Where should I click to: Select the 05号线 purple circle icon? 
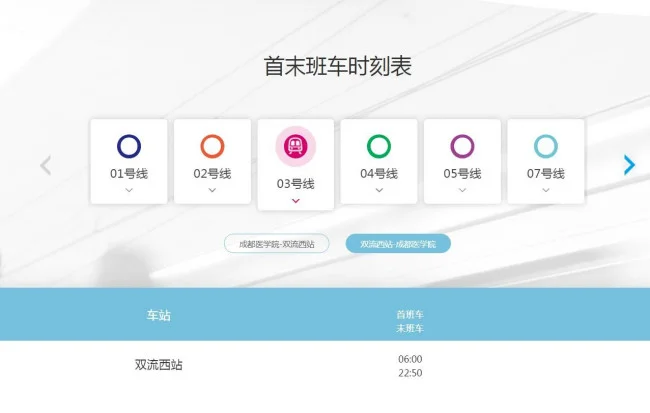point(462,146)
